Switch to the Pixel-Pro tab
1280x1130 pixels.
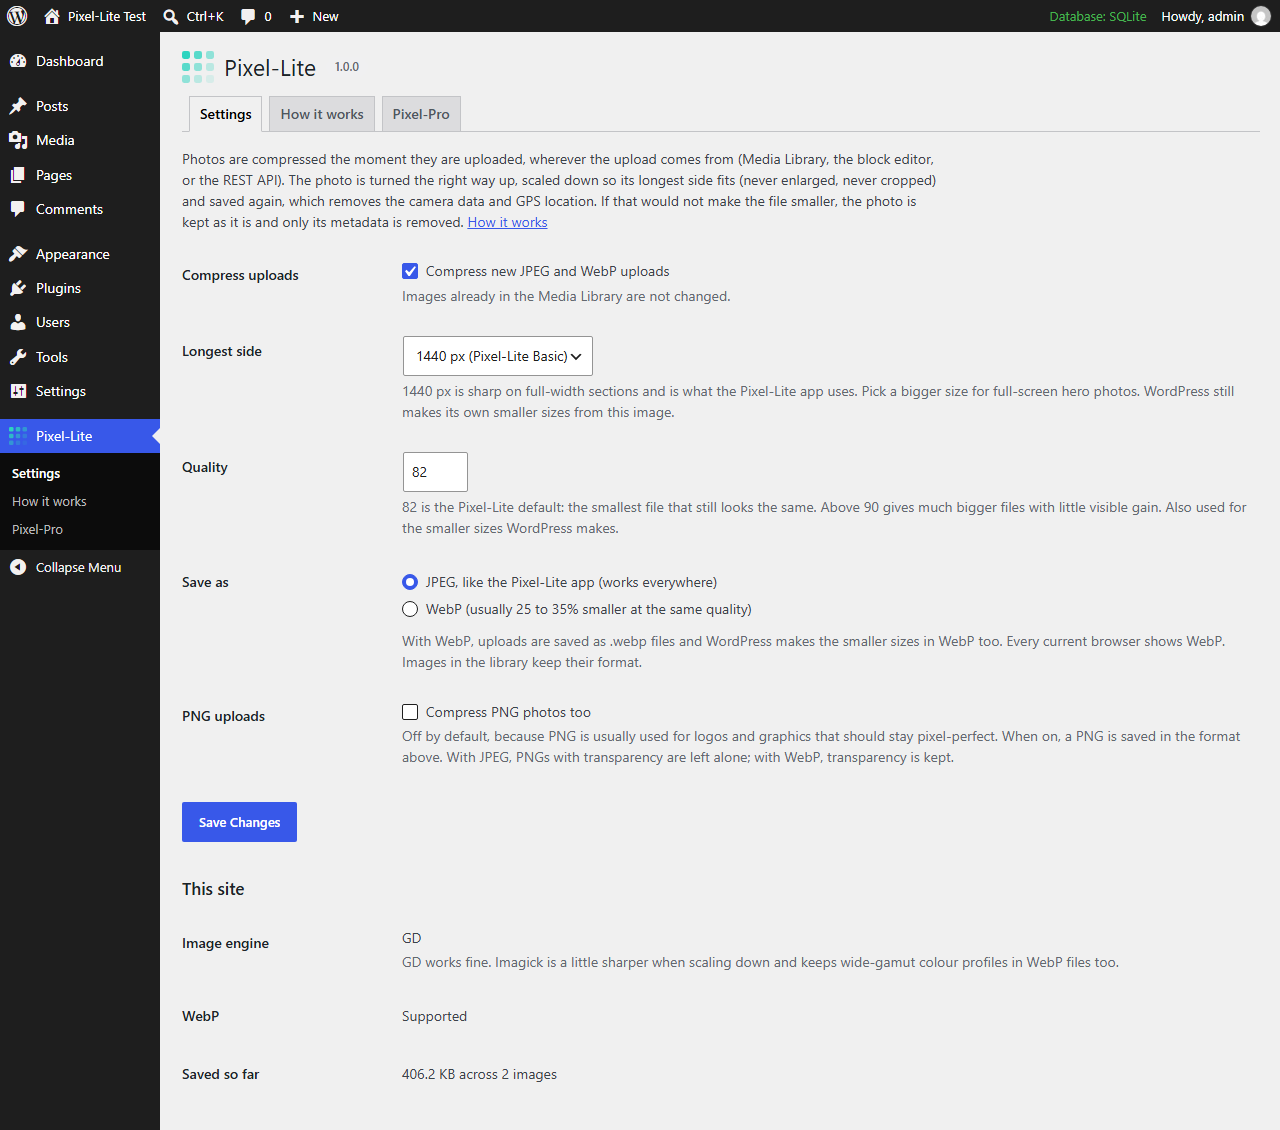point(421,114)
